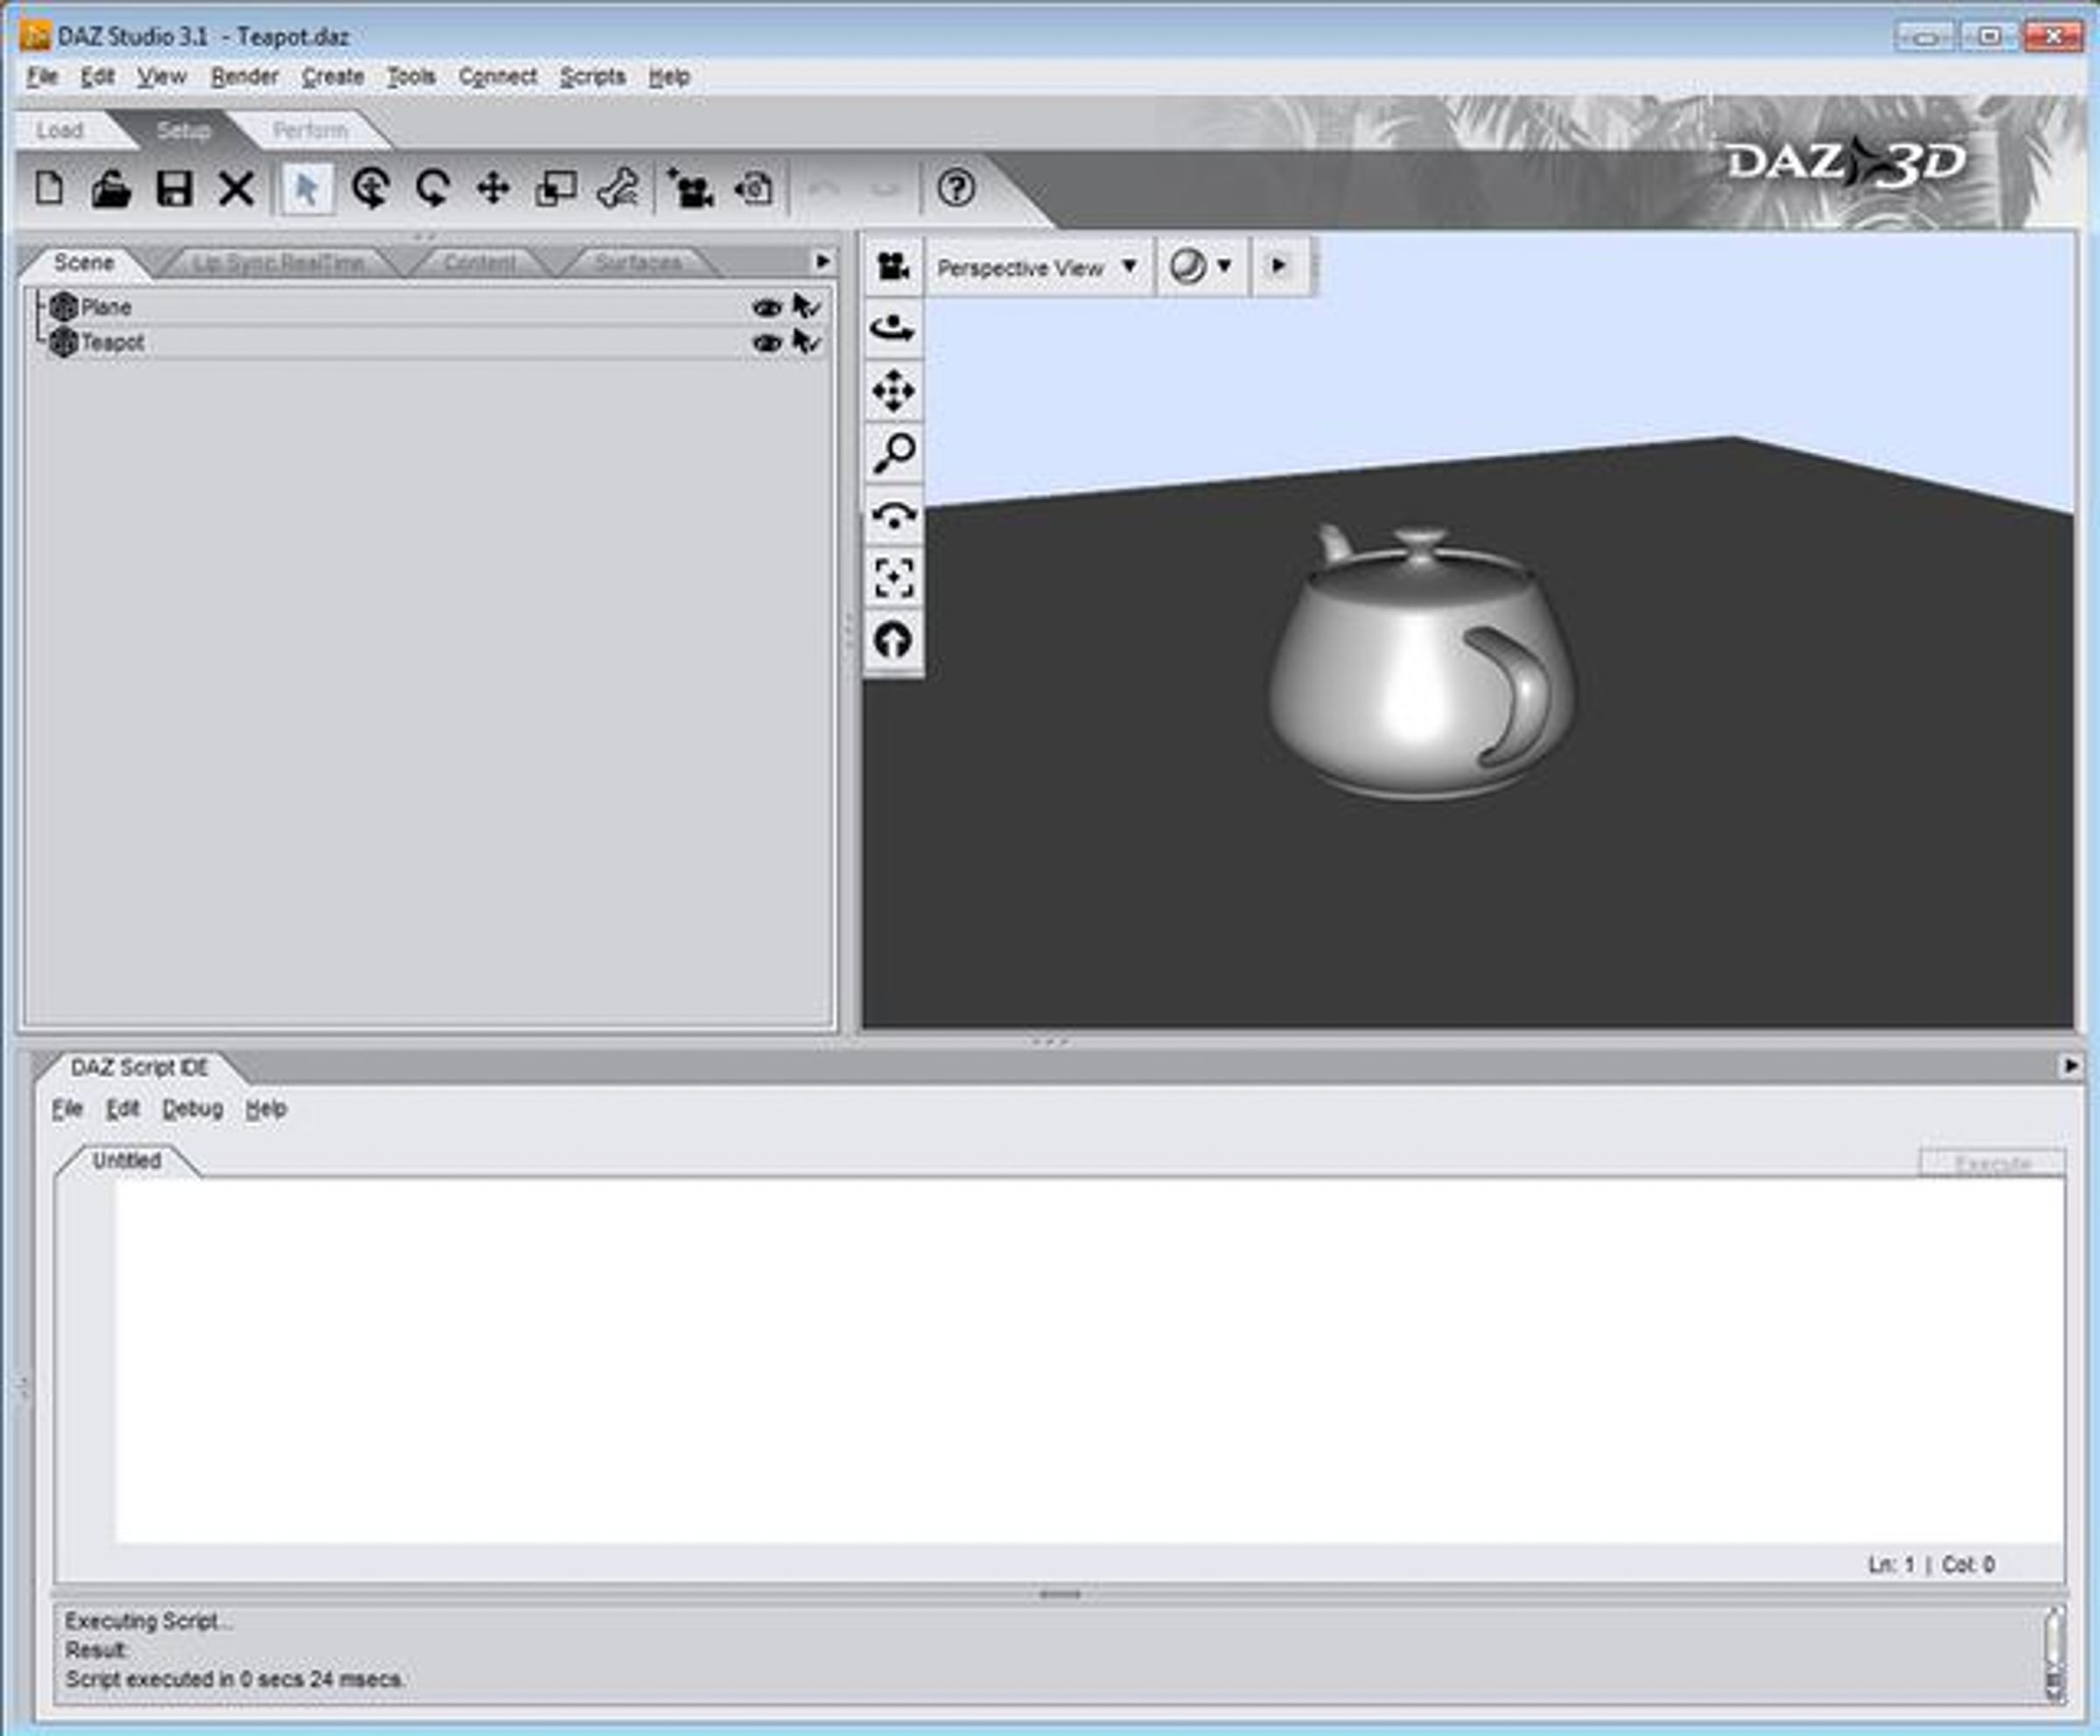Click the create new camera toolbar icon

690,188
